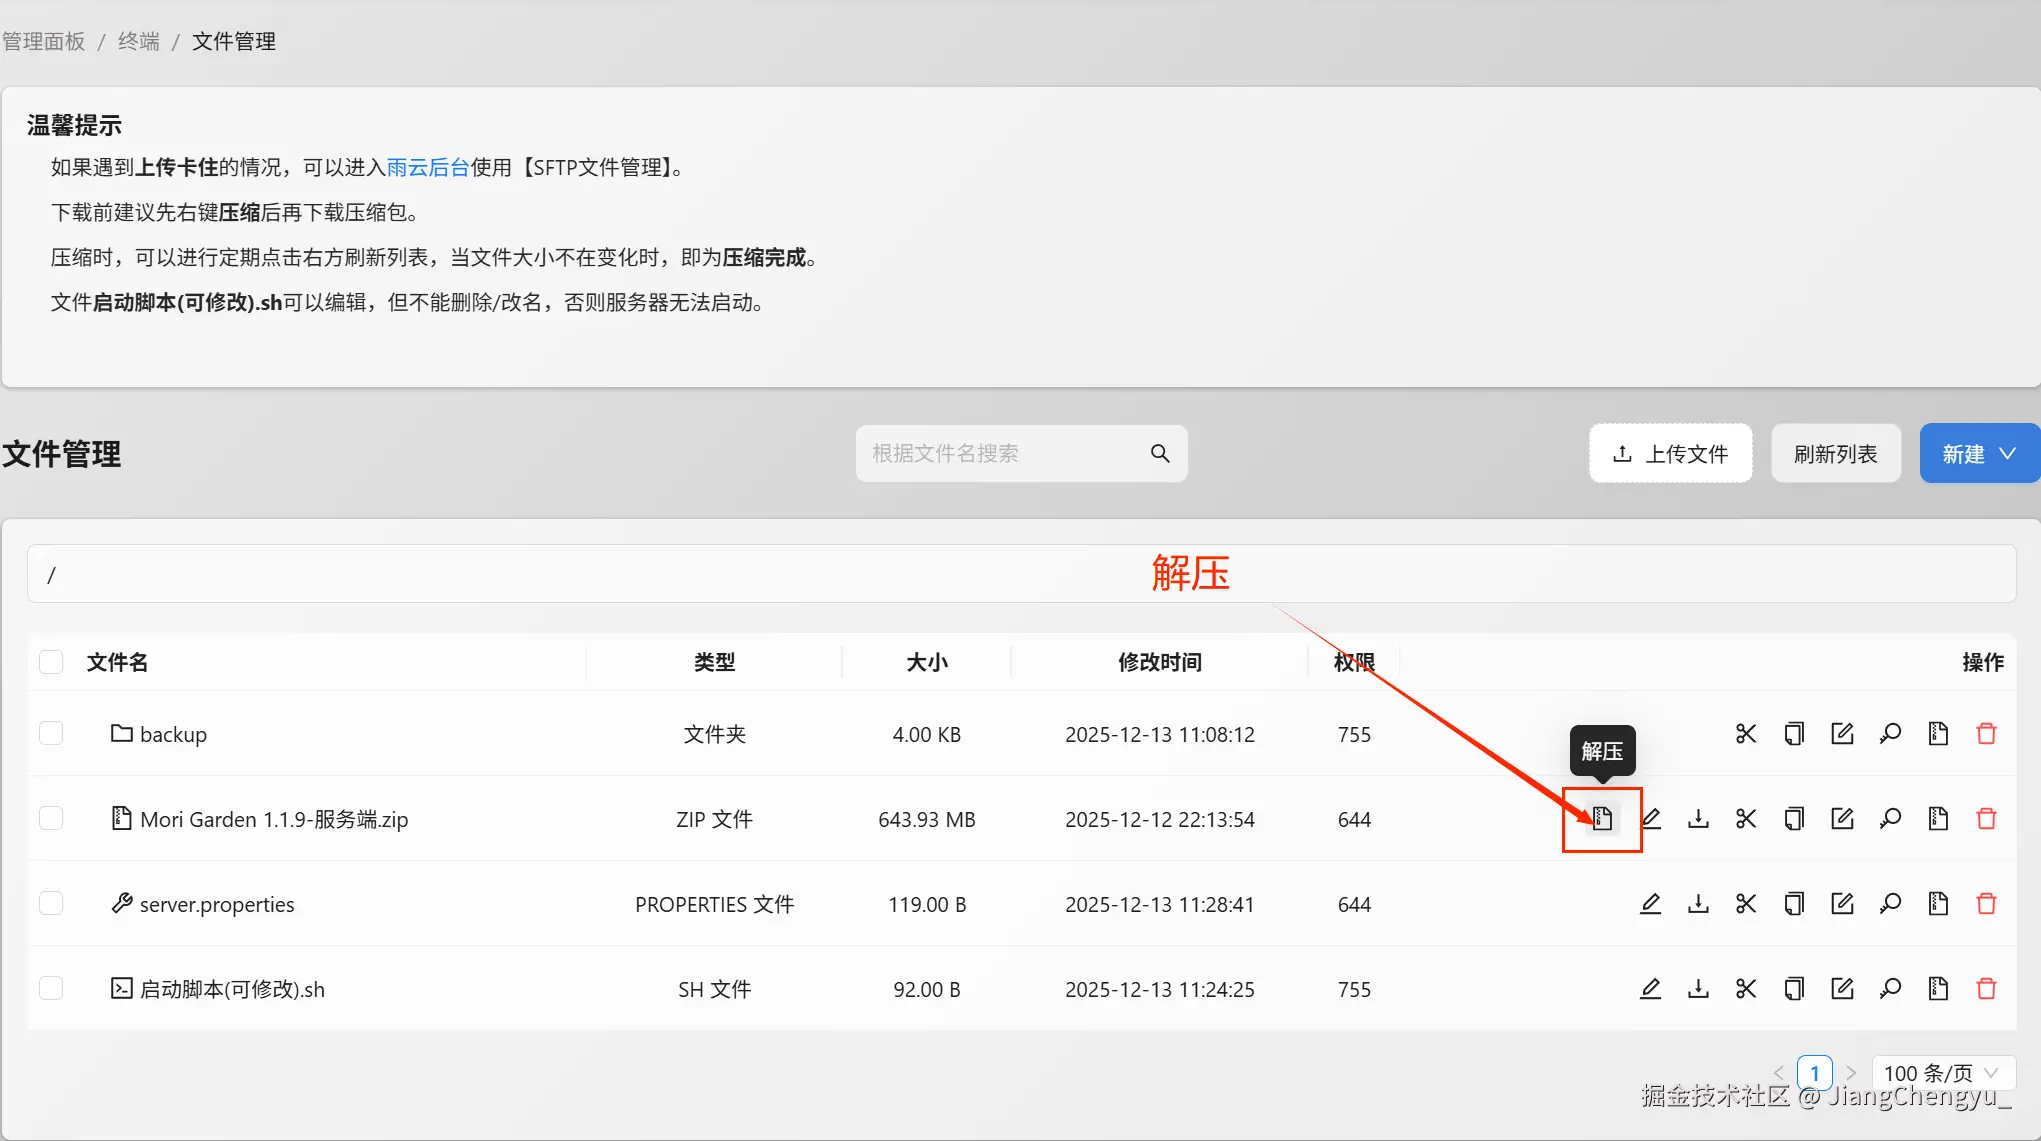Expand the 新建 dropdown button
This screenshot has height=1141, width=2041.
[x=1978, y=454]
